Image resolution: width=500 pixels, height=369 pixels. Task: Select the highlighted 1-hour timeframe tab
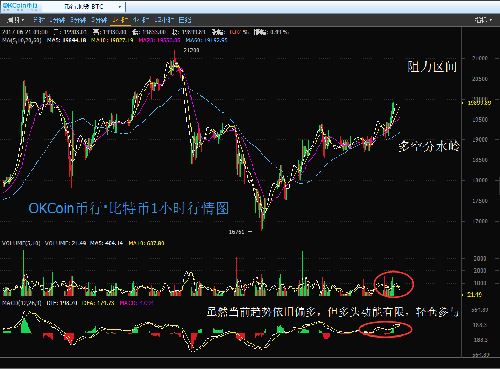coord(120,20)
